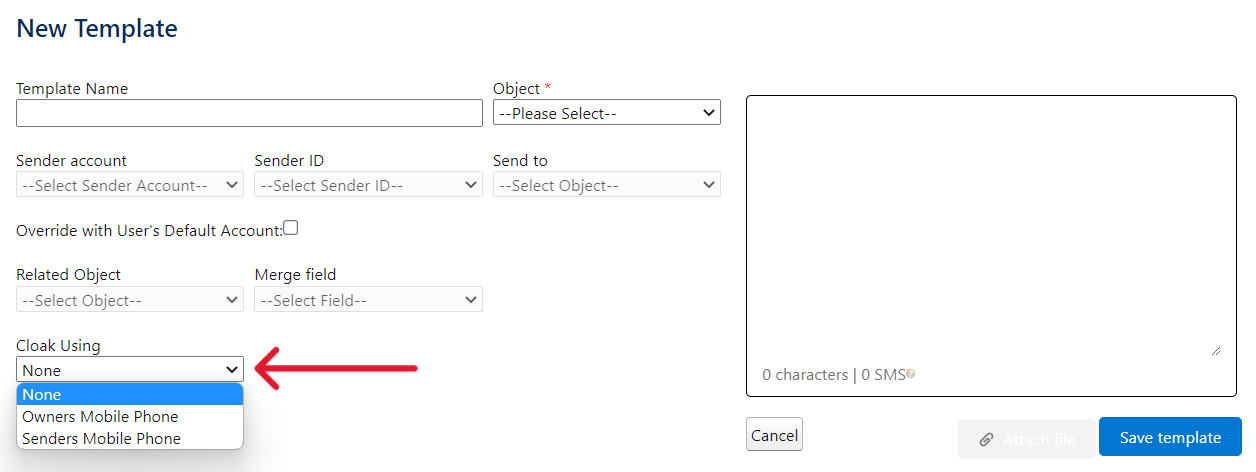Viewport: 1256px width, 472px height.
Task: Click the paperclip icon on Attach file
Action: point(986,439)
